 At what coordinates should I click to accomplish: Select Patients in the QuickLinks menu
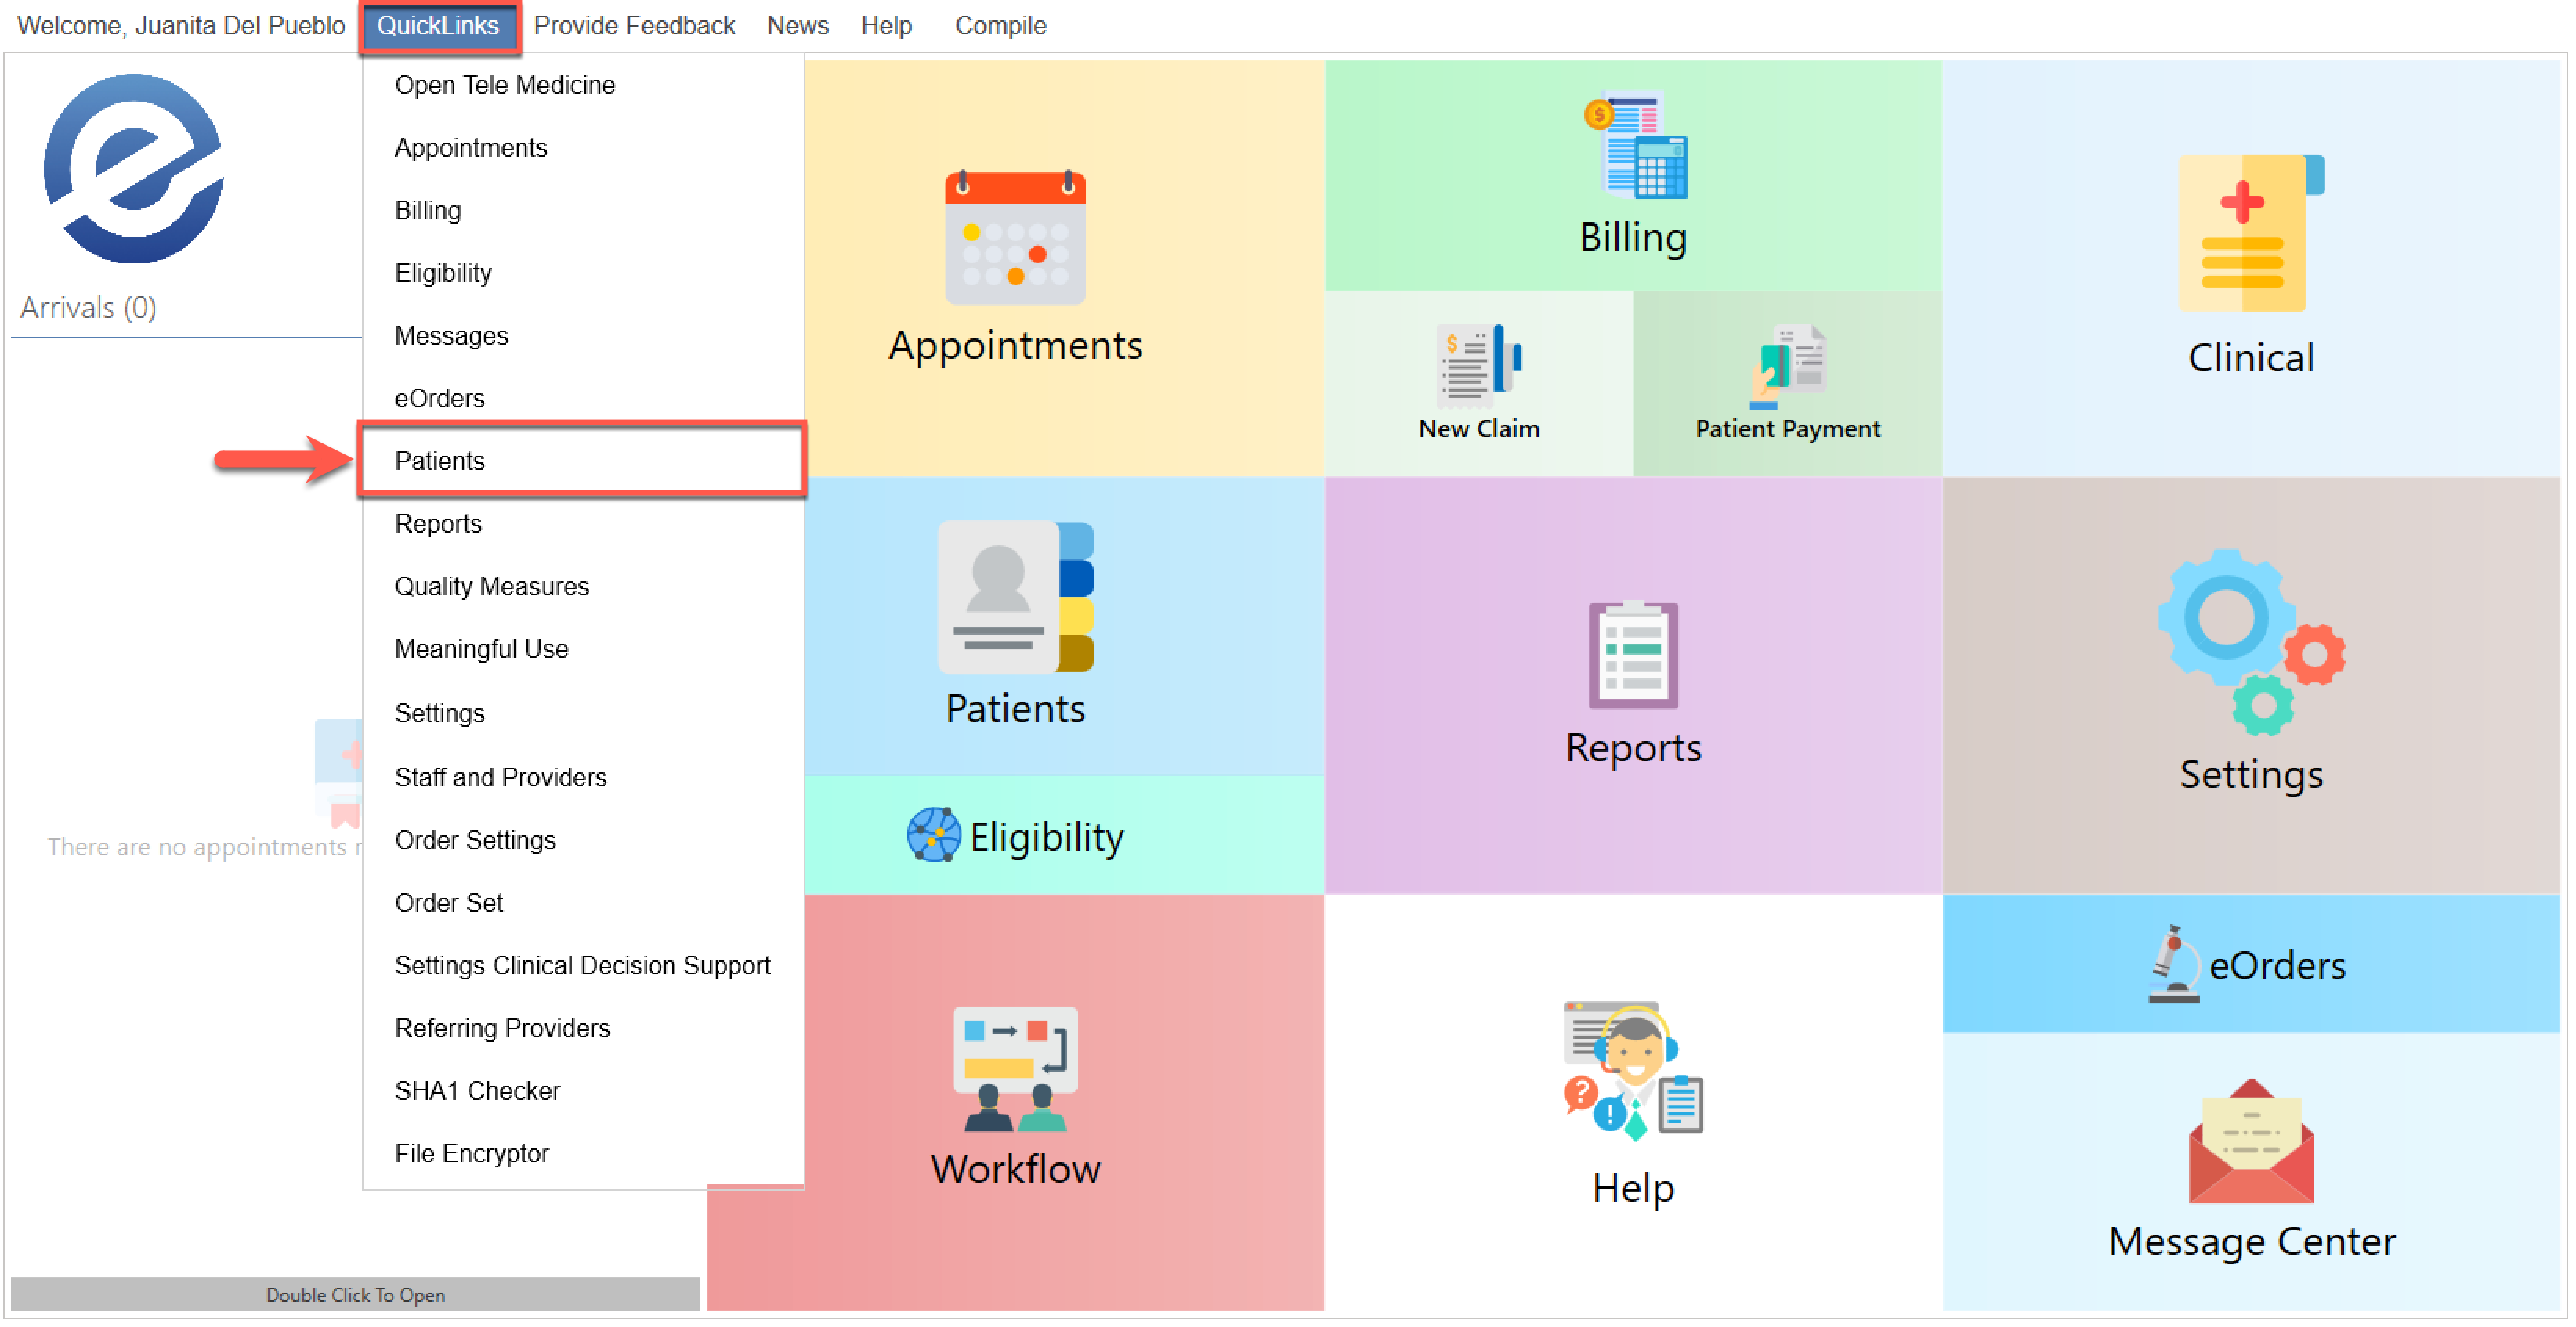440,461
